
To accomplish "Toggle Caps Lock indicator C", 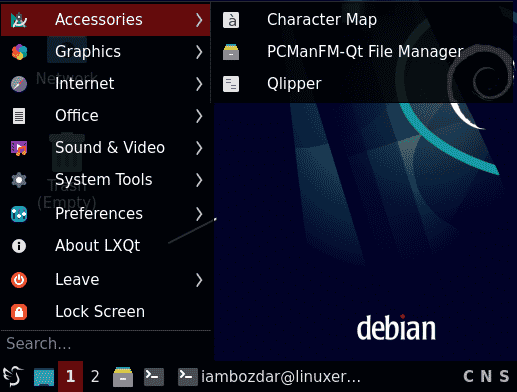I will point(468,377).
